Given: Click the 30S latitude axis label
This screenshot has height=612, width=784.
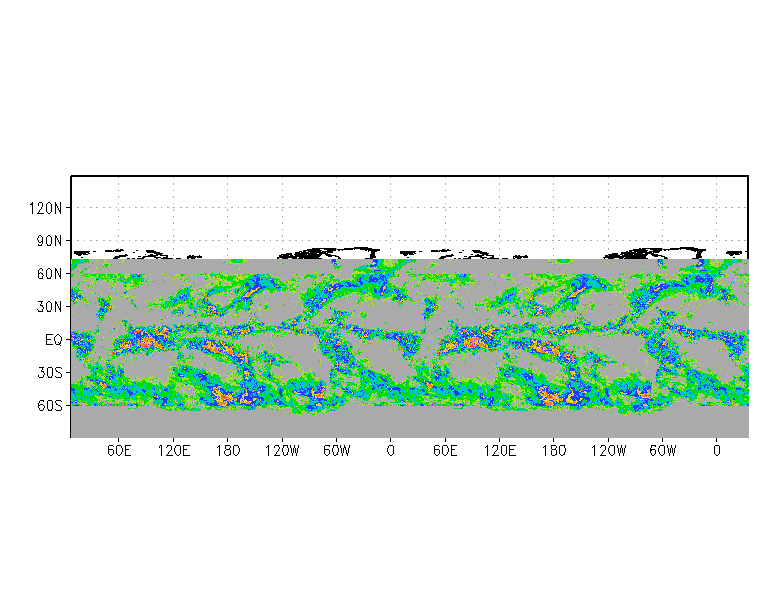Looking at the screenshot, I should click(x=50, y=373).
